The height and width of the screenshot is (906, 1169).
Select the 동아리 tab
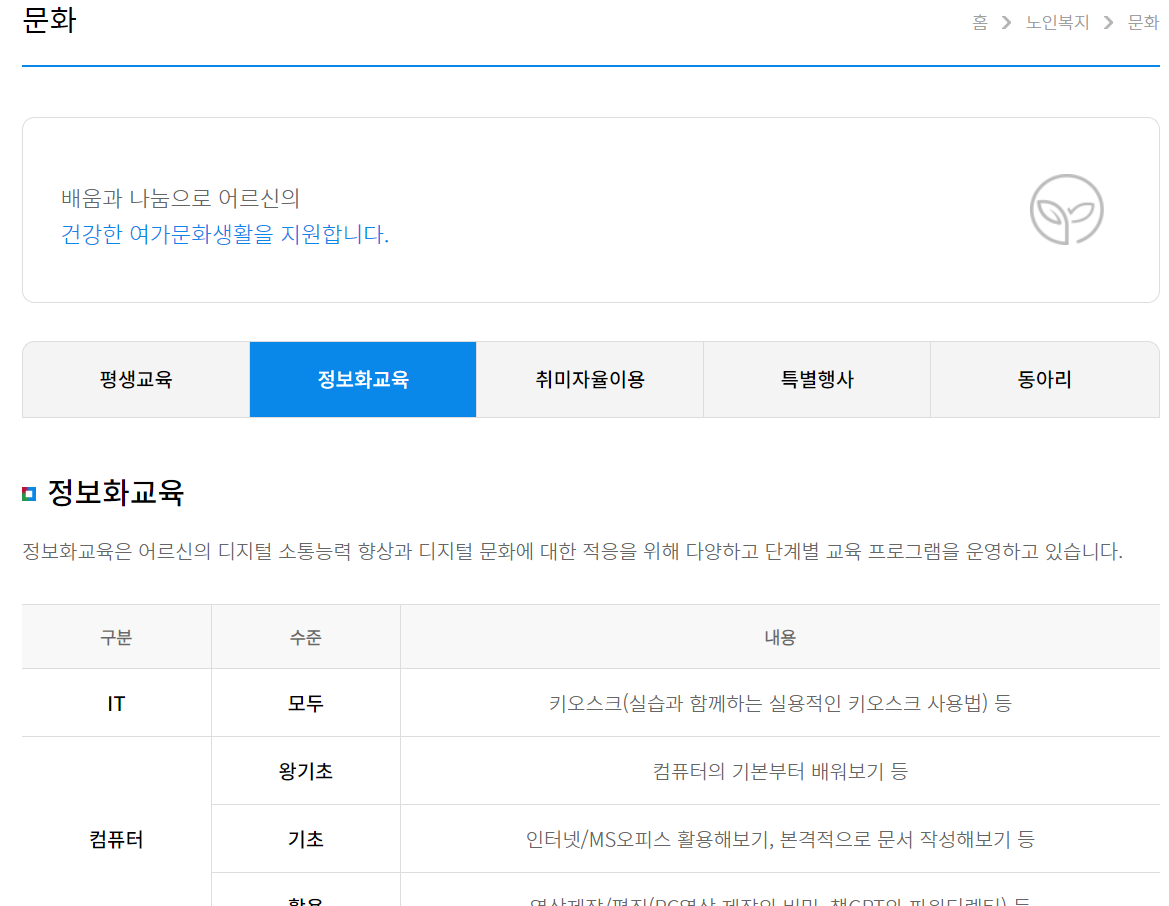coord(1044,379)
